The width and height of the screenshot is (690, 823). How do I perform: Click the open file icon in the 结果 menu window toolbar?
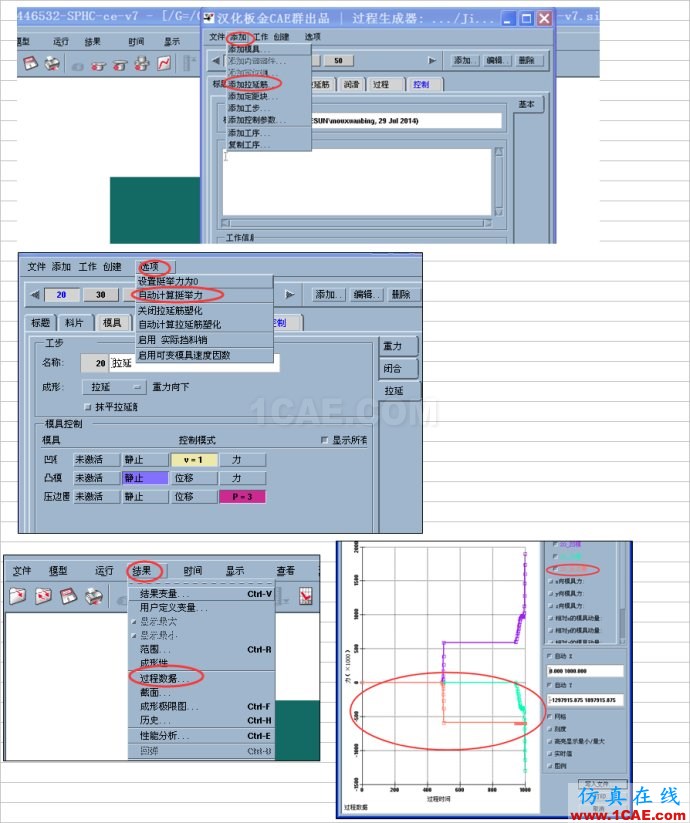point(18,596)
